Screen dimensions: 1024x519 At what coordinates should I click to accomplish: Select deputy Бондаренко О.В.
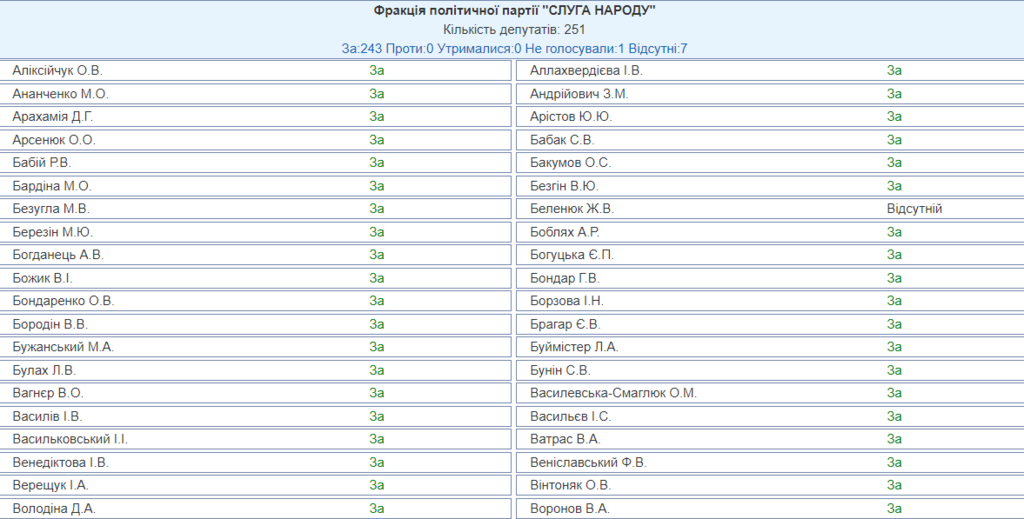pos(63,301)
